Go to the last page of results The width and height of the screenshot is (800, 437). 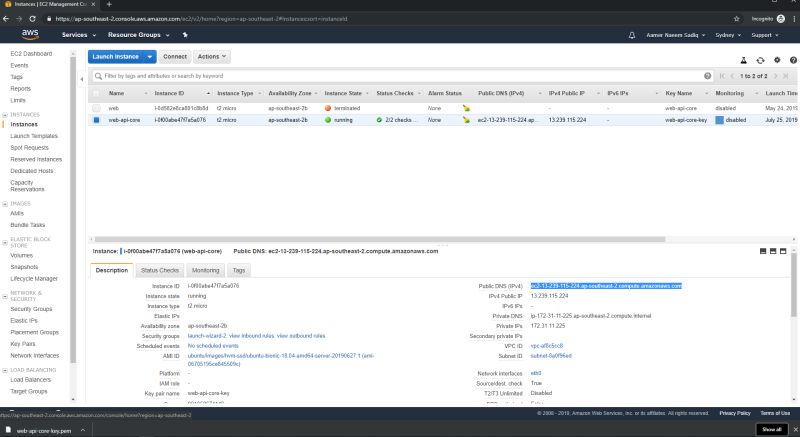785,76
